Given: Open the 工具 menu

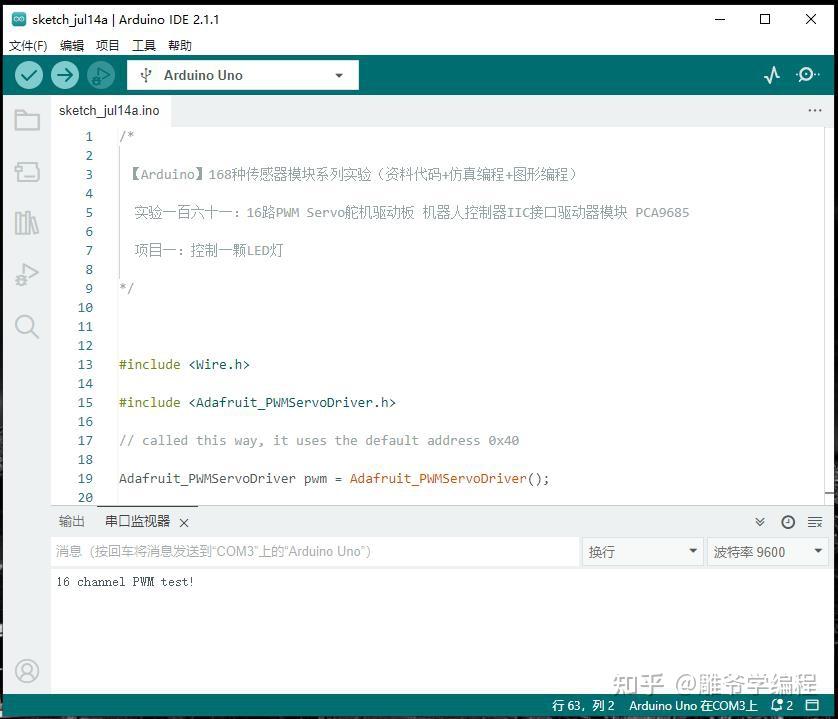Looking at the screenshot, I should [144, 45].
